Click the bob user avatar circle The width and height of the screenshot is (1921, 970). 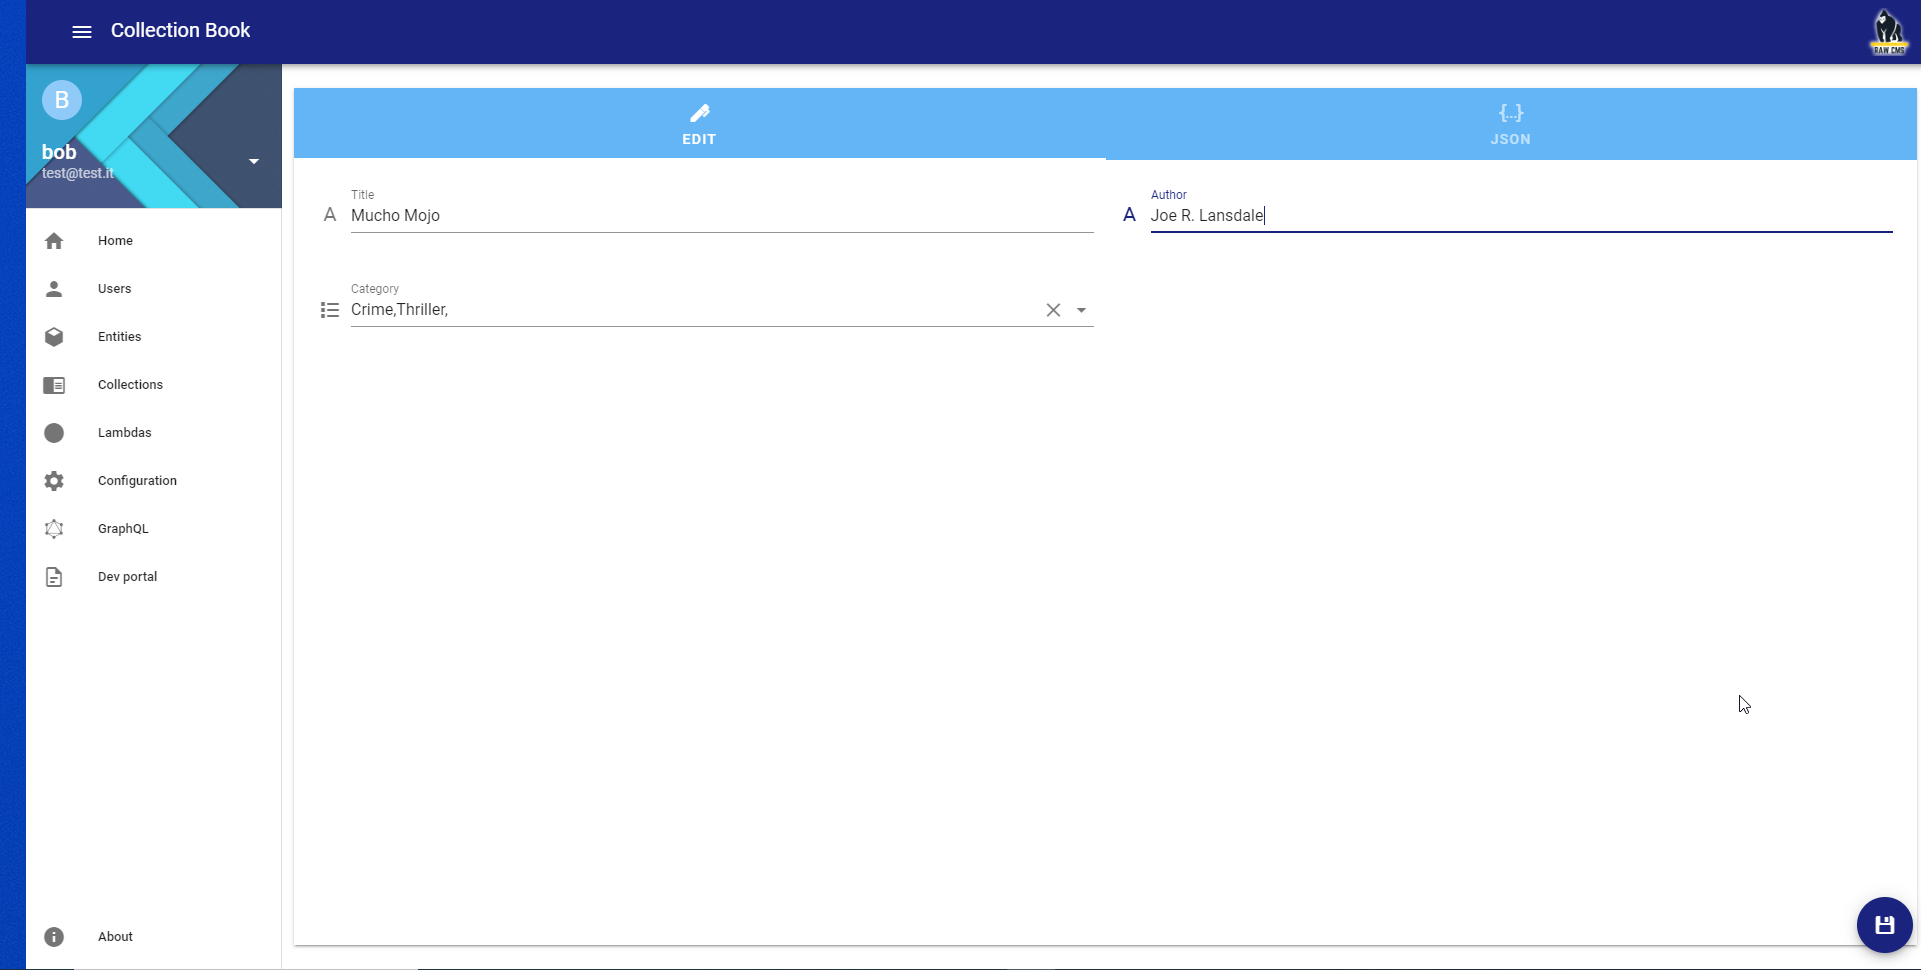pyautogui.click(x=62, y=100)
